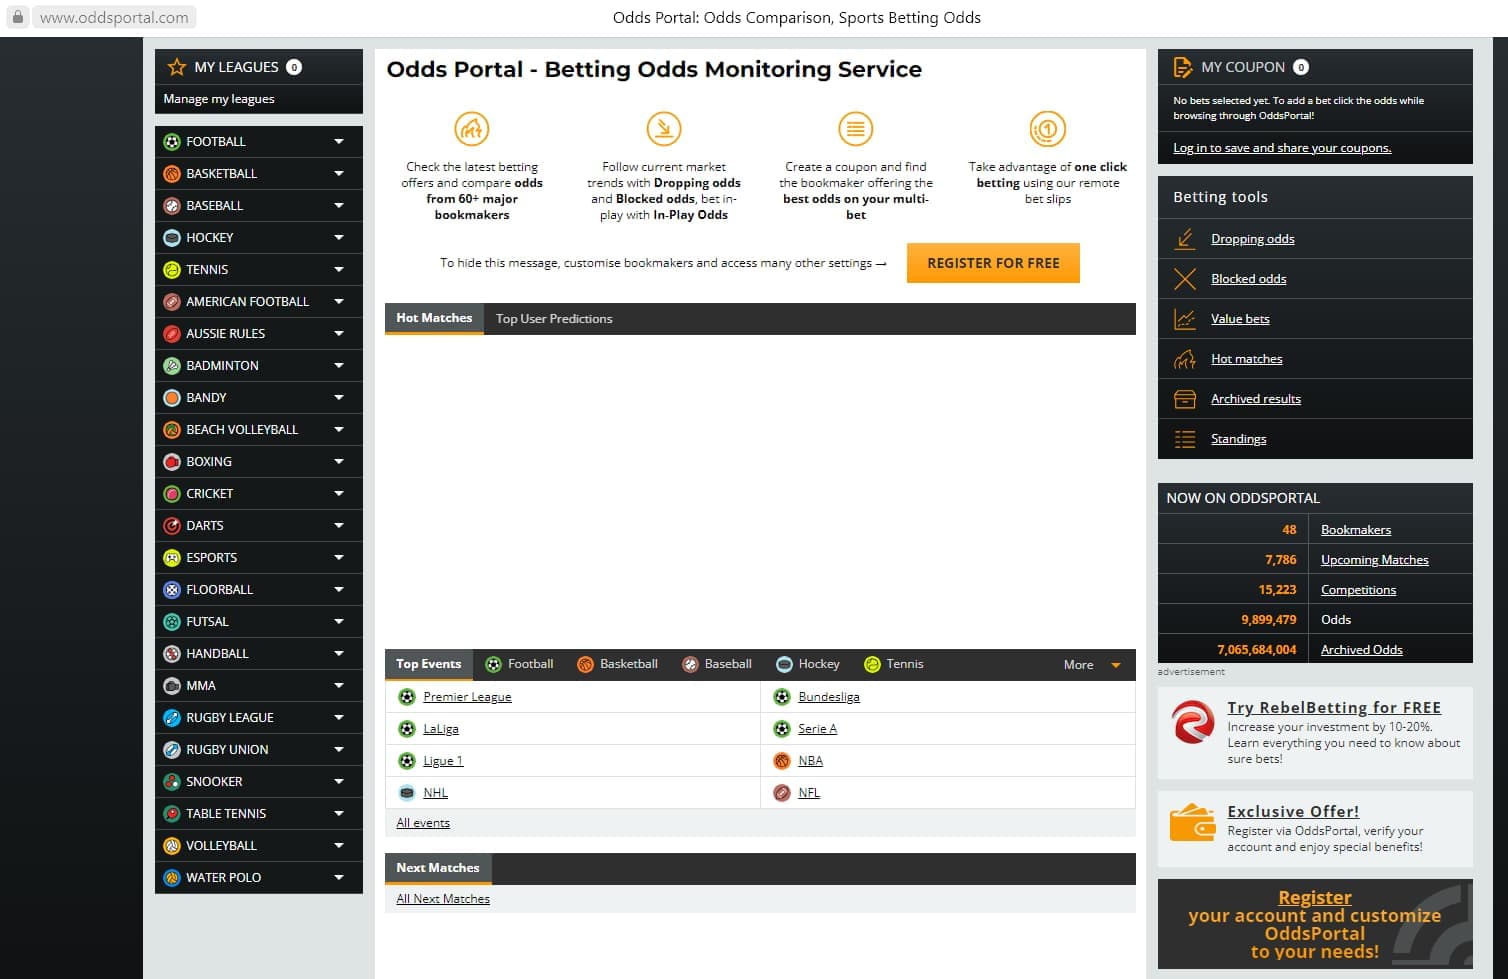The width and height of the screenshot is (1508, 979).
Task: Click the Hot matches icon
Action: click(1185, 359)
